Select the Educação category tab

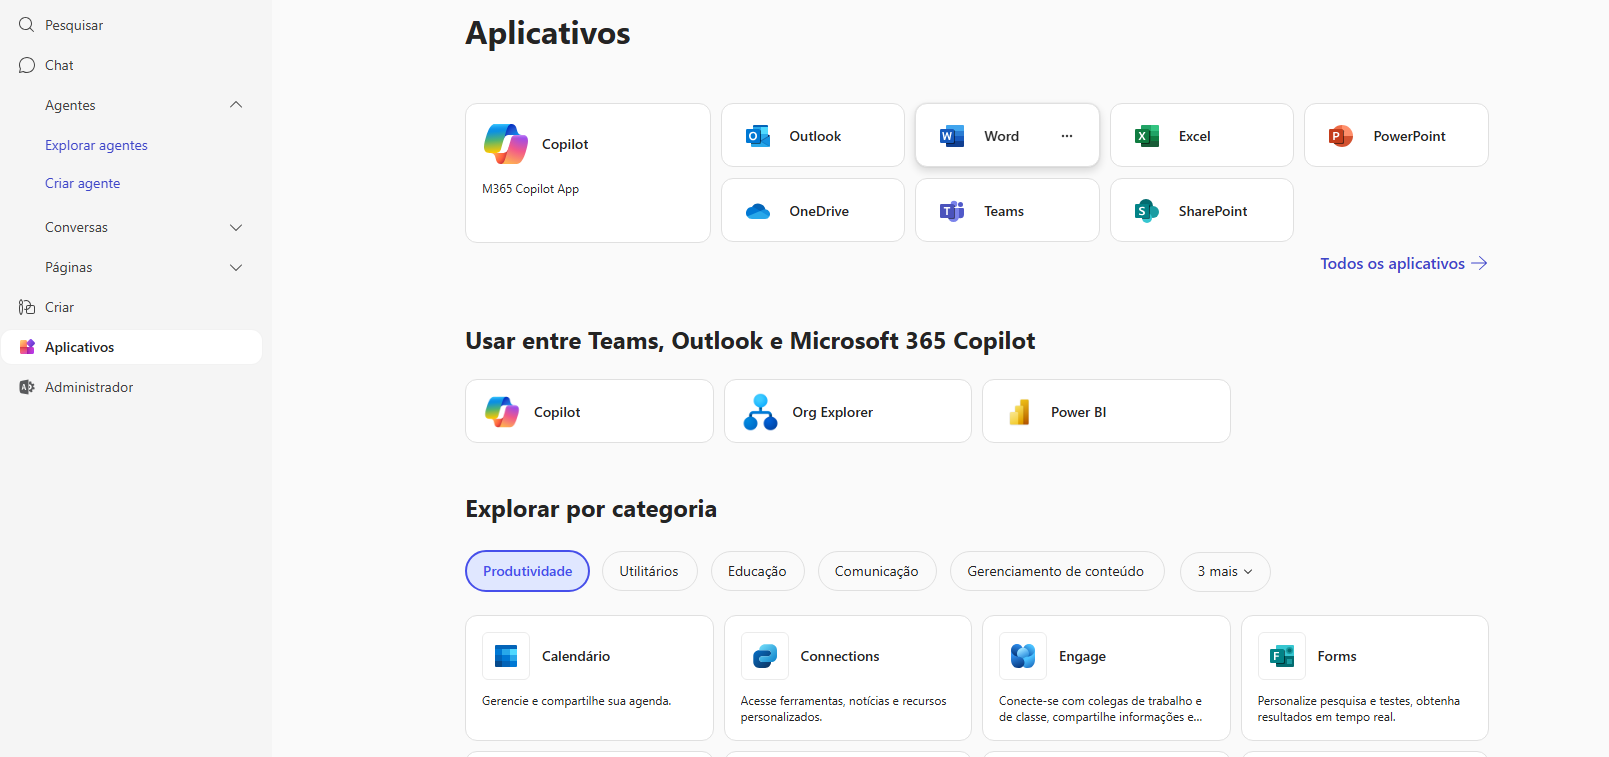[757, 571]
